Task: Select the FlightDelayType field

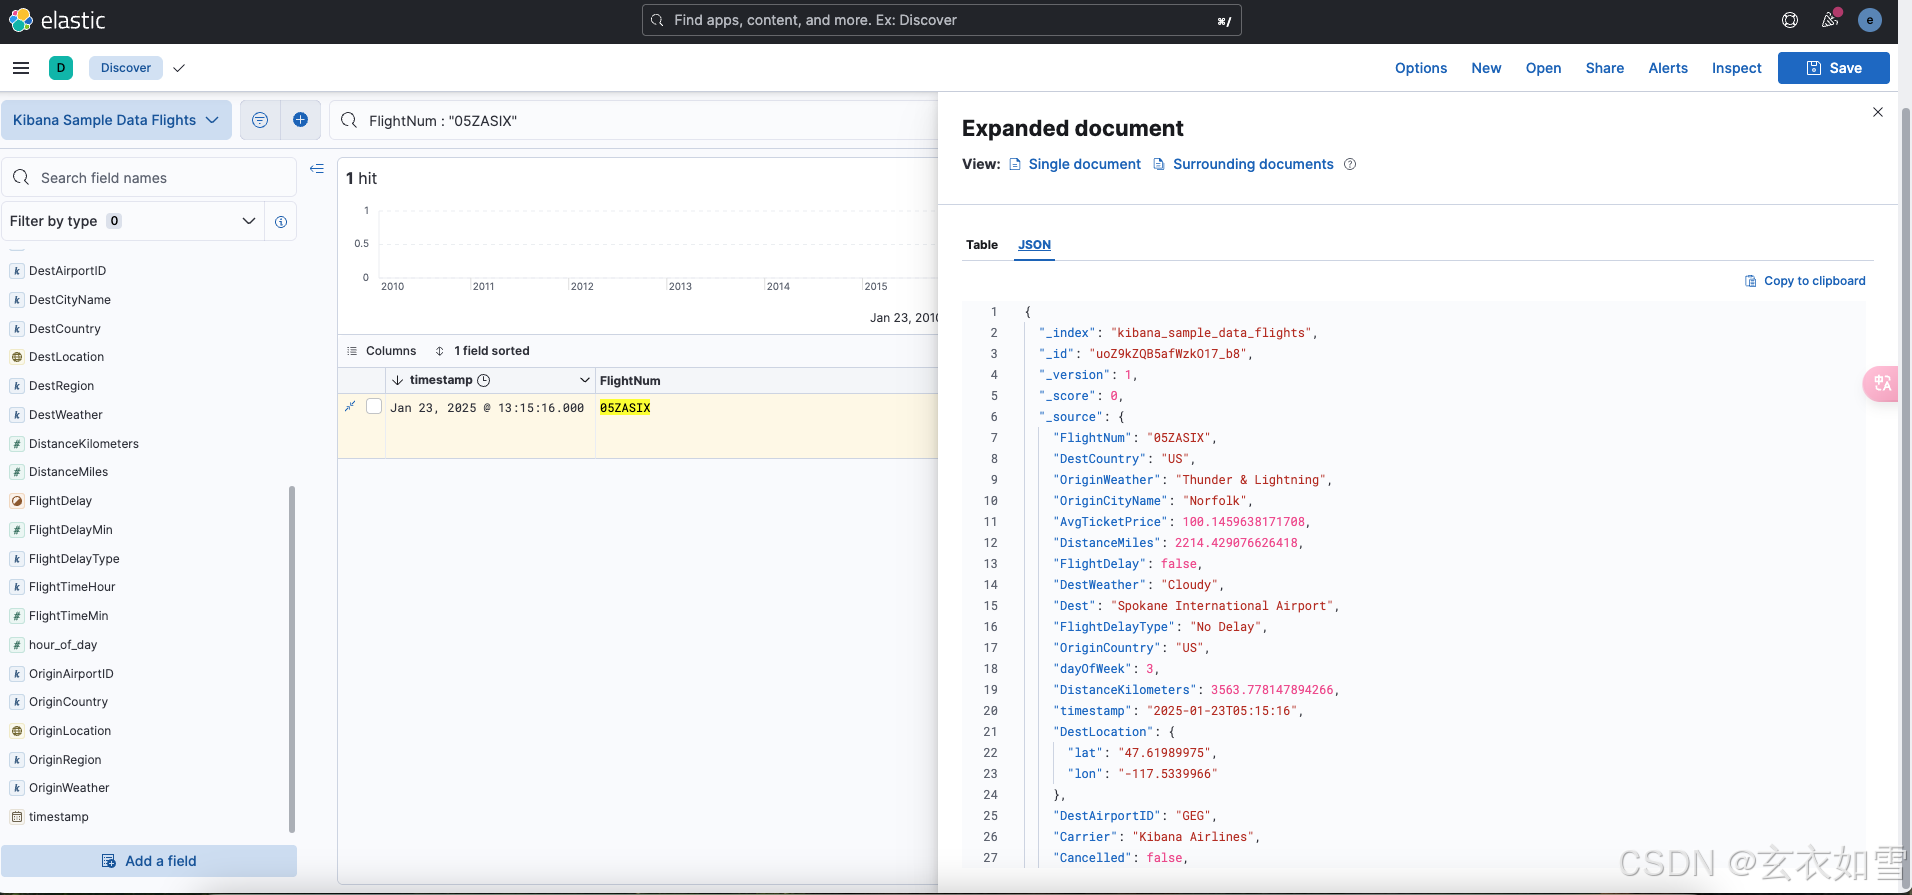Action: pos(74,559)
